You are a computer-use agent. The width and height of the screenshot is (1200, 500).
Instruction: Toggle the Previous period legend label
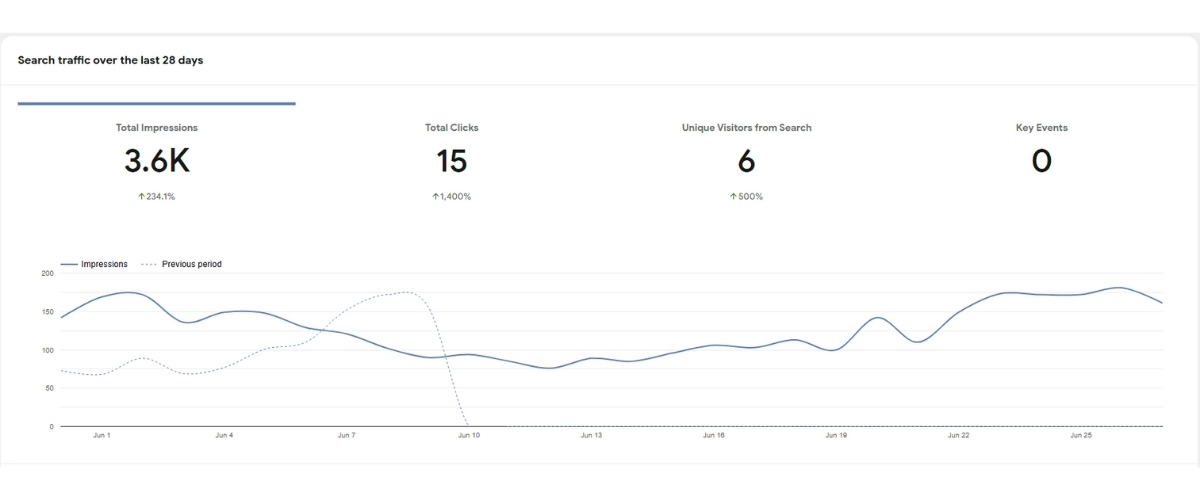[x=191, y=265]
